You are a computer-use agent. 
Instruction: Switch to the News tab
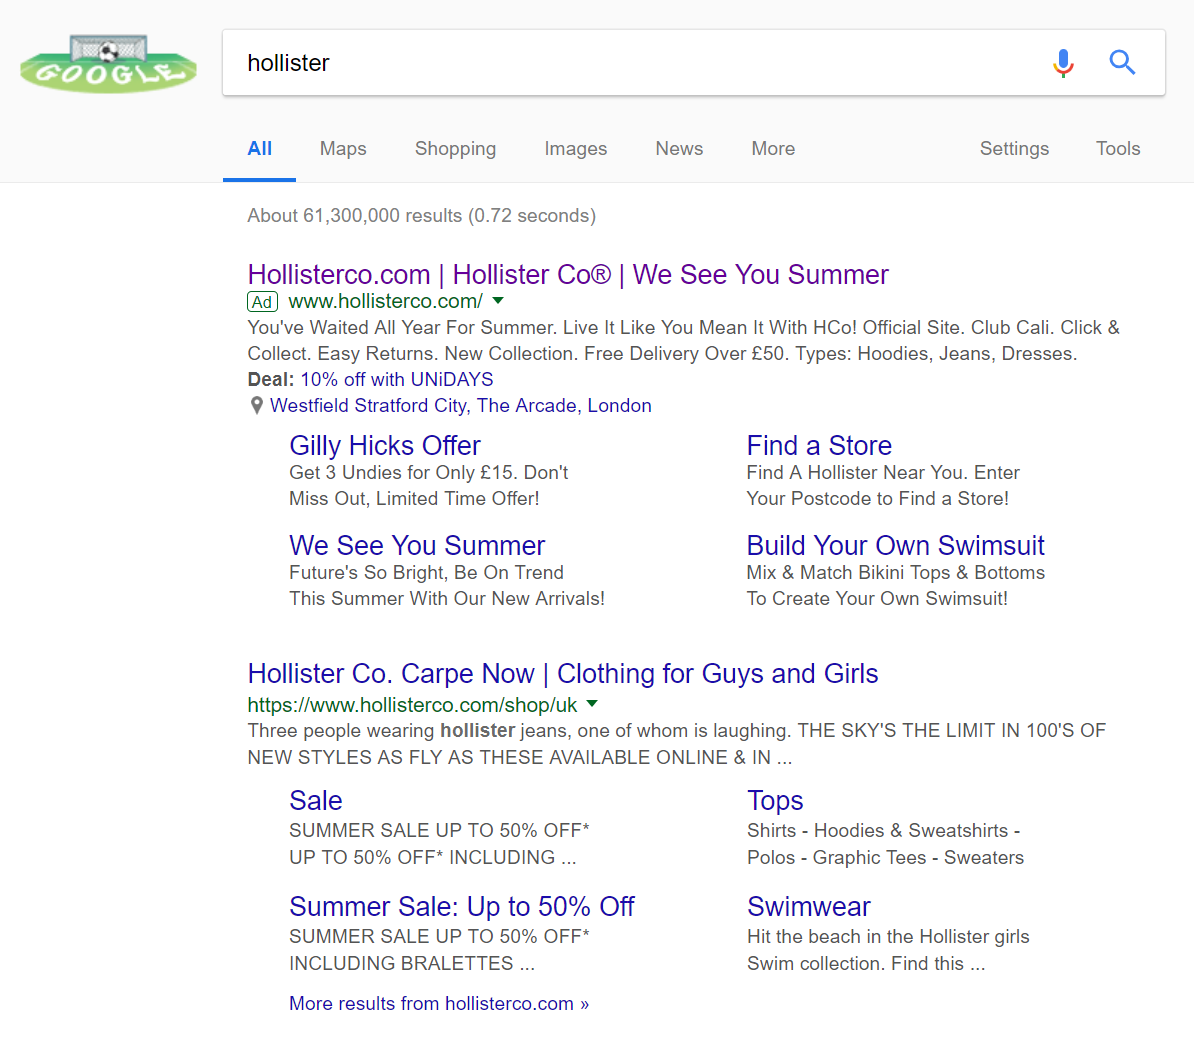pyautogui.click(x=679, y=148)
